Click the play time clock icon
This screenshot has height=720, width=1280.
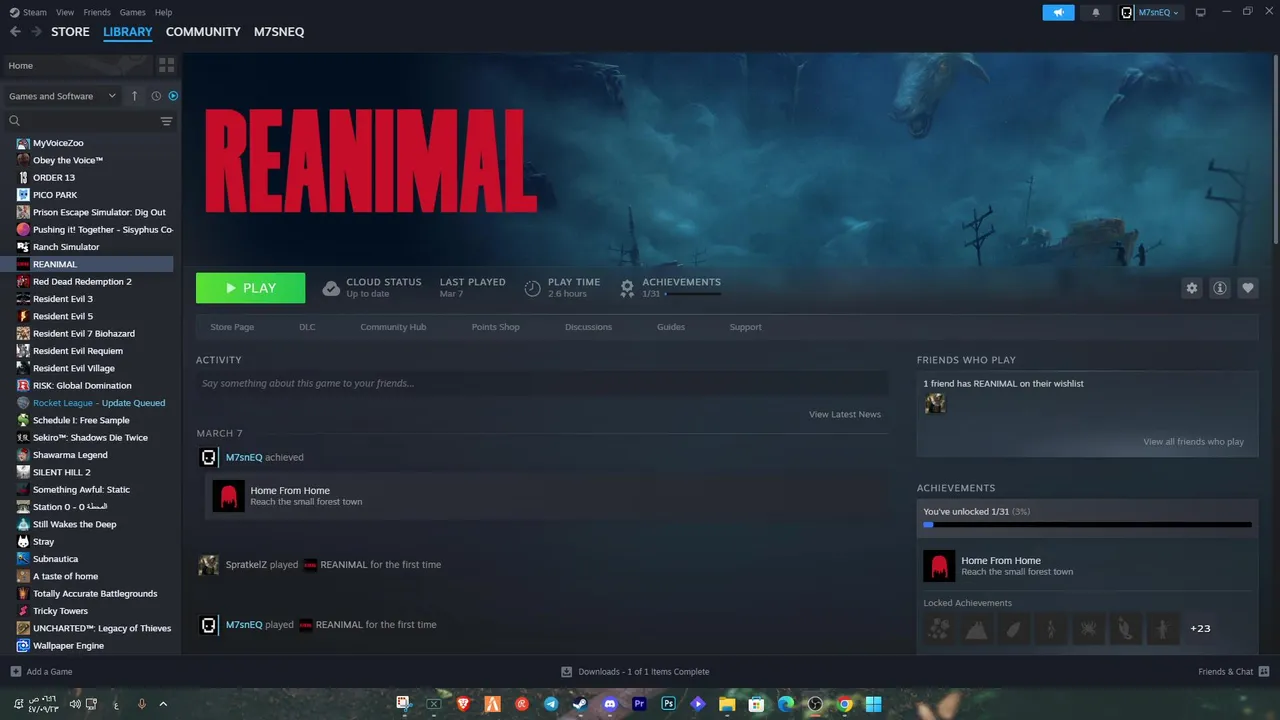coord(532,288)
